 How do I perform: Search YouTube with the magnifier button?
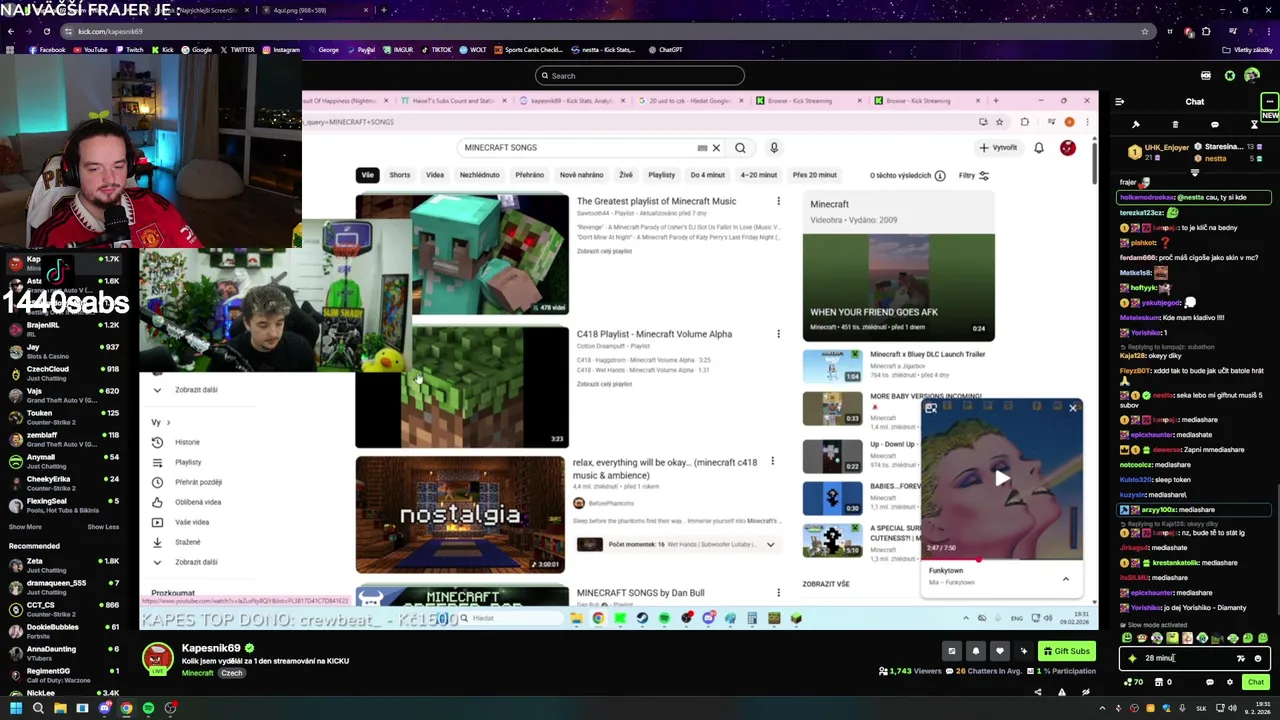pyautogui.click(x=740, y=148)
